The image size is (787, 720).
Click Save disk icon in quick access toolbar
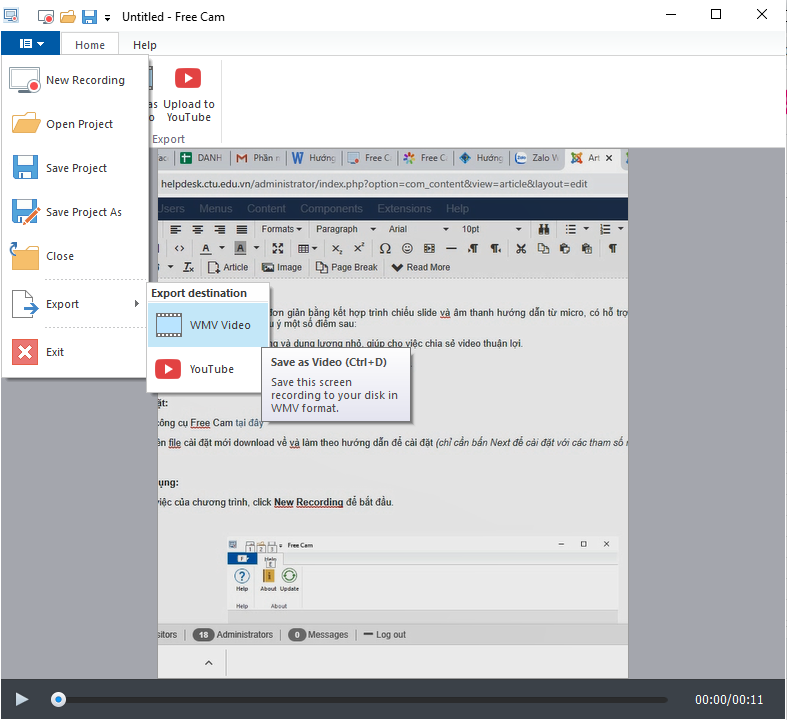click(x=89, y=17)
